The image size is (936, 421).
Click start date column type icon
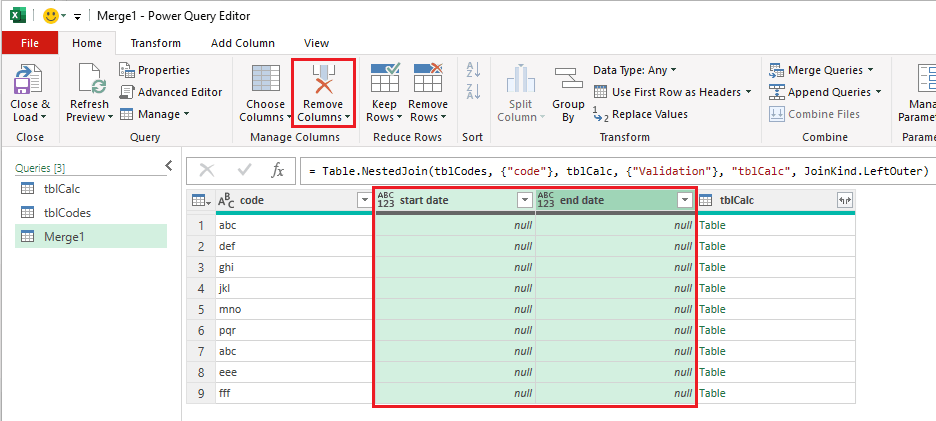tap(386, 201)
